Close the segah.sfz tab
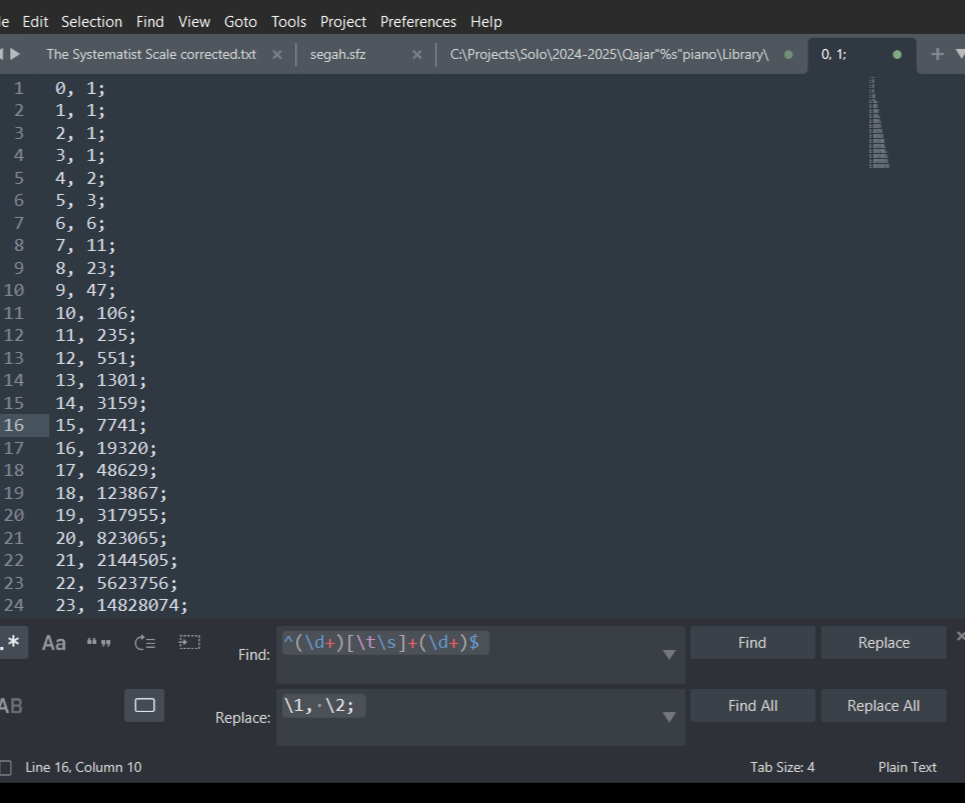 (417, 54)
